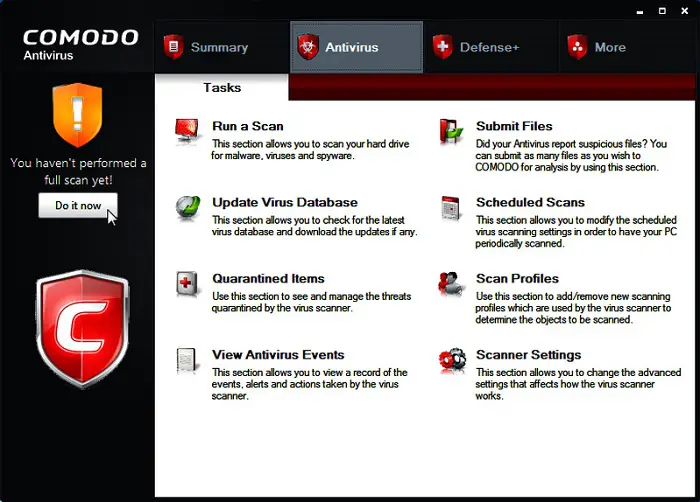The width and height of the screenshot is (700, 502).
Task: Click the Quarantined Items description text
Action: pos(311,302)
